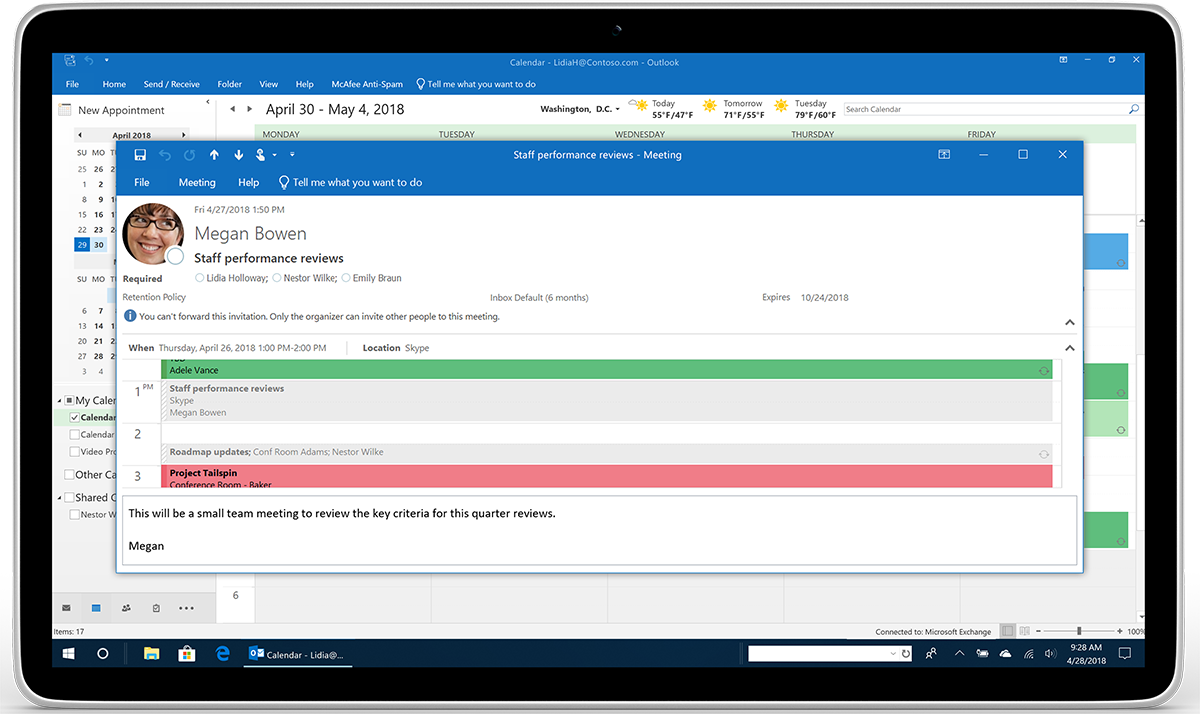Switch to the Meeting tab
The width and height of the screenshot is (1200, 714).
pyautogui.click(x=196, y=182)
